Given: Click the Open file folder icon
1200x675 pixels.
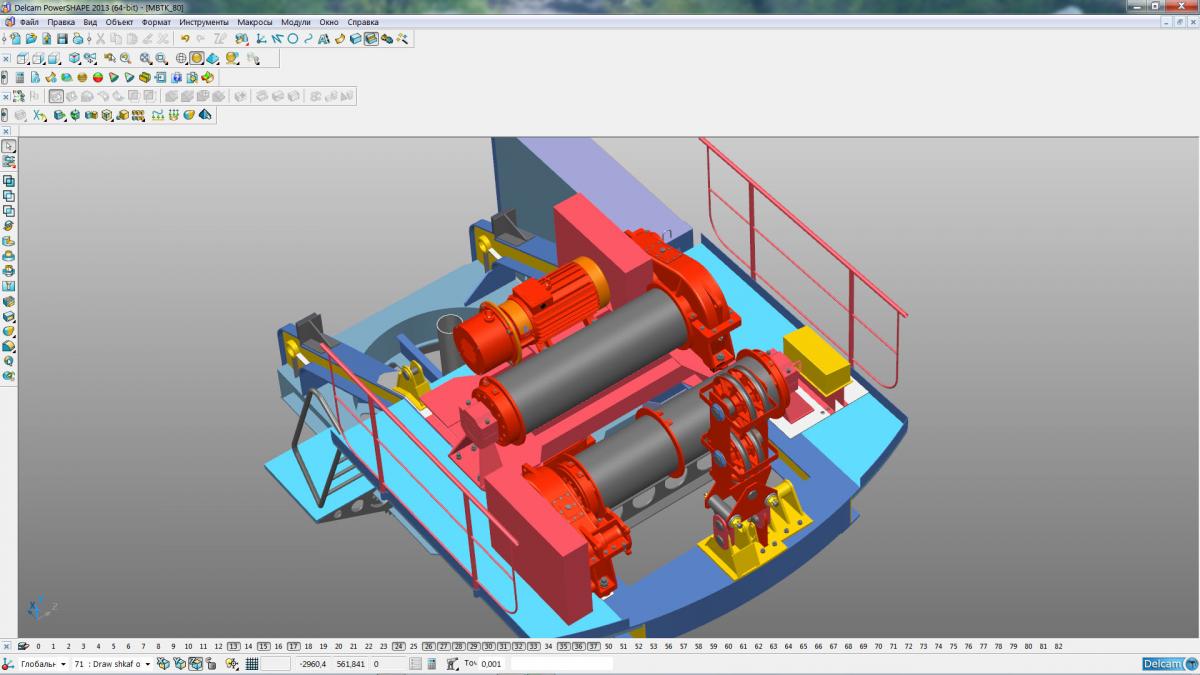Looking at the screenshot, I should [31, 39].
